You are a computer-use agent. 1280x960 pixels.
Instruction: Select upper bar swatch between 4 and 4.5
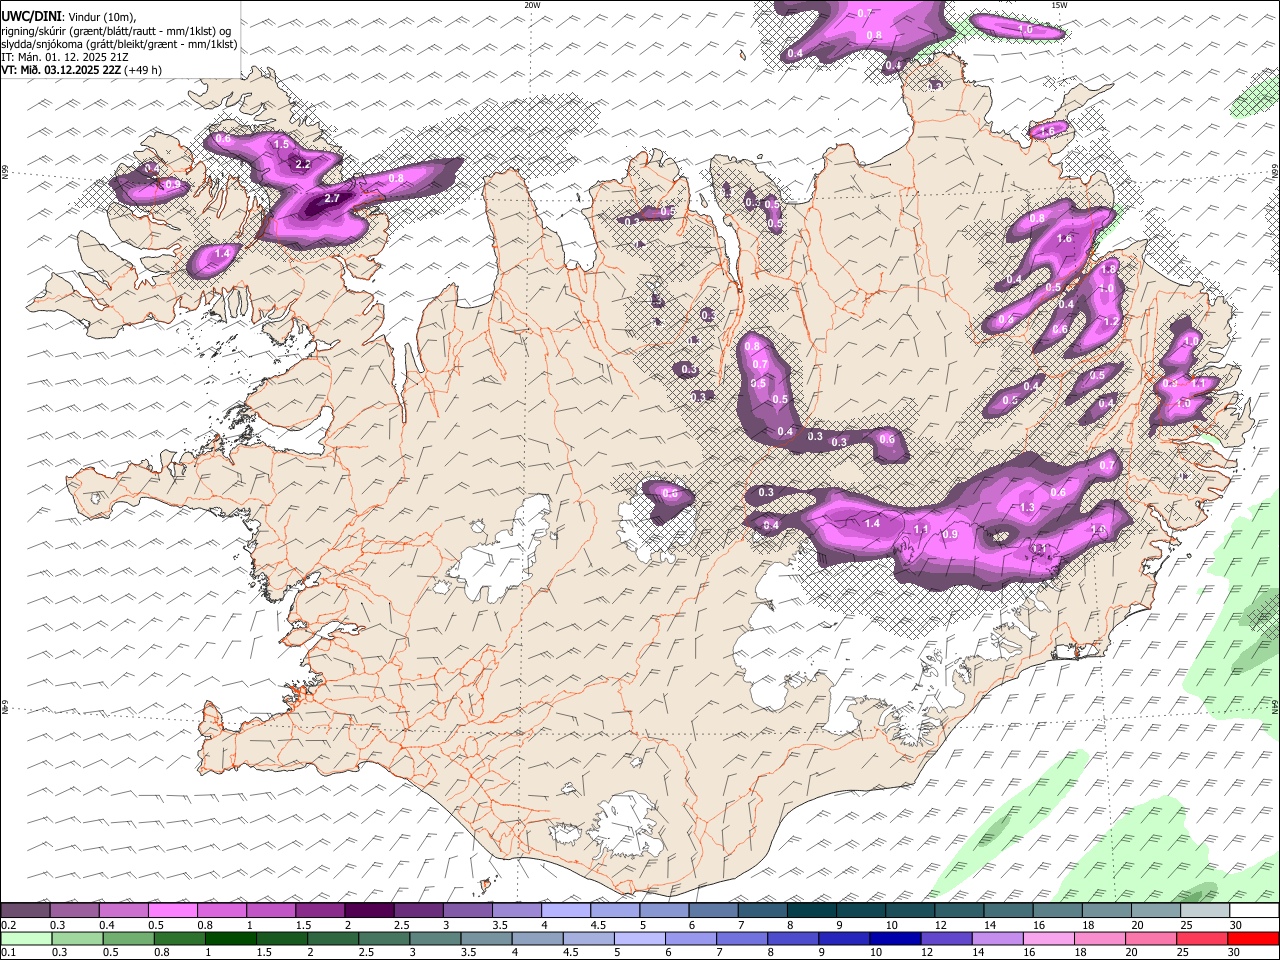[566, 910]
